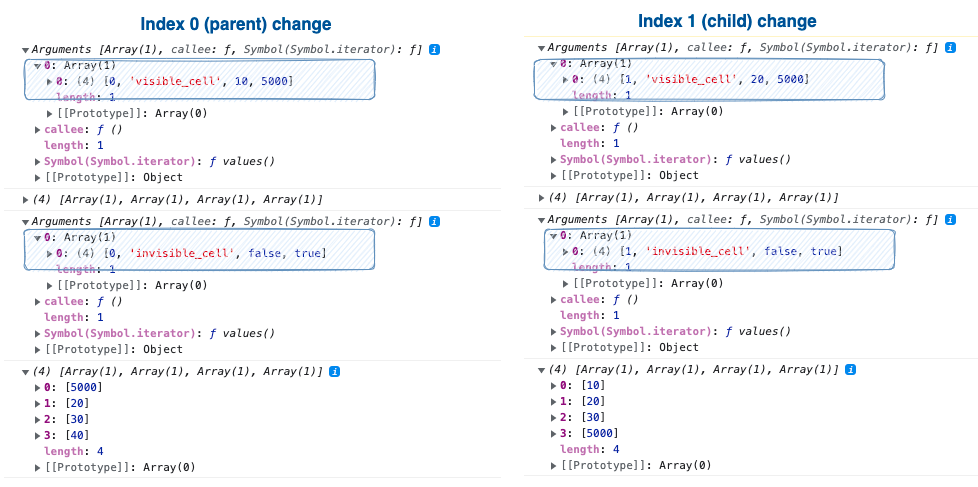
Task: Expand item 0: [10] in right array
Action: point(555,385)
